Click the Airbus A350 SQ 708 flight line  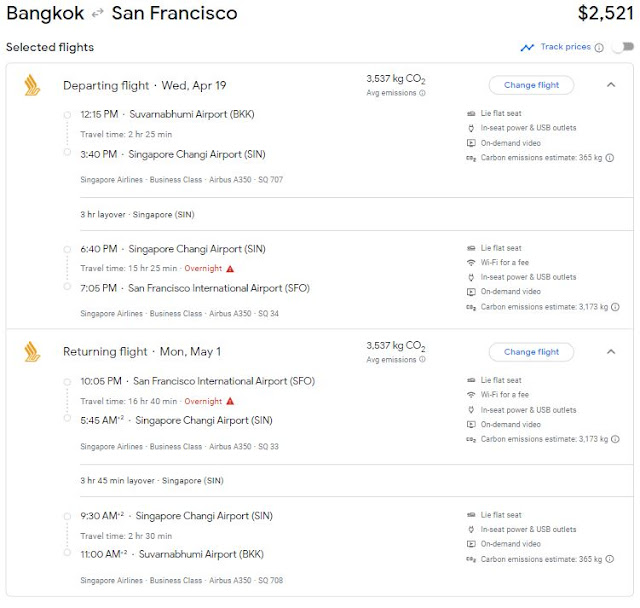[x=181, y=580]
